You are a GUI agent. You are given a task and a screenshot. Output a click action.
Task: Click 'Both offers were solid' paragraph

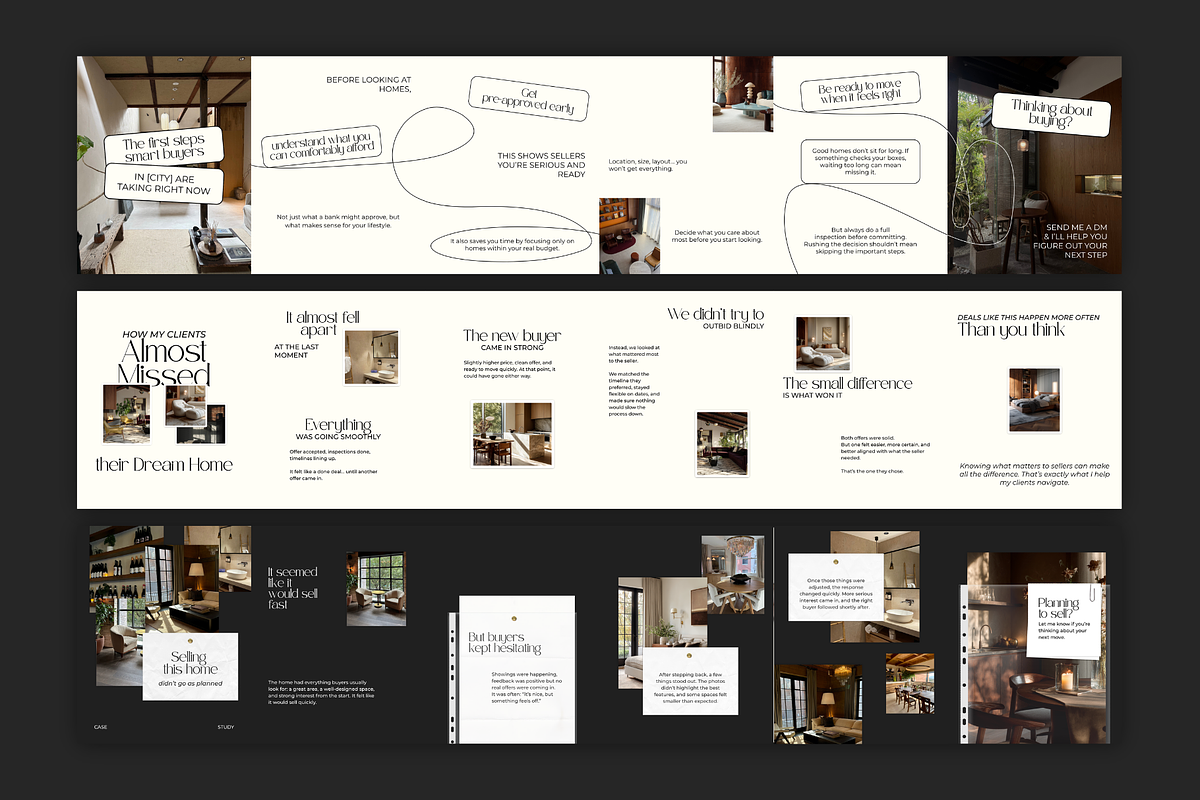(x=885, y=448)
